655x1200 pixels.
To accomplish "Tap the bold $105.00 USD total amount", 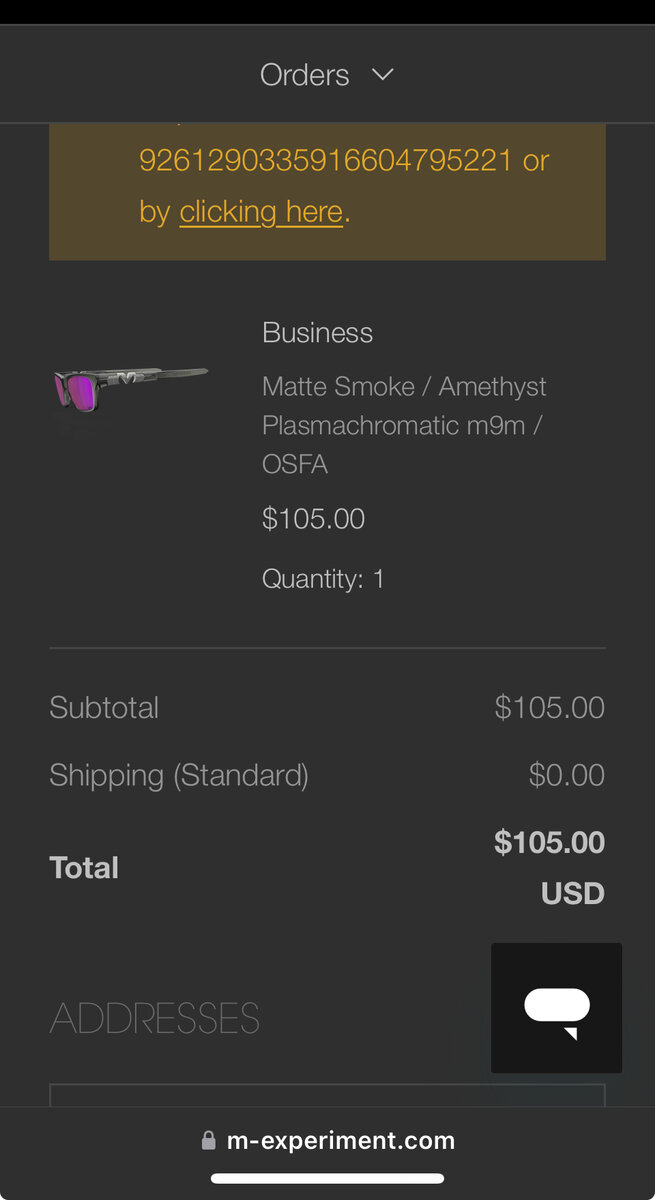I will pos(549,866).
